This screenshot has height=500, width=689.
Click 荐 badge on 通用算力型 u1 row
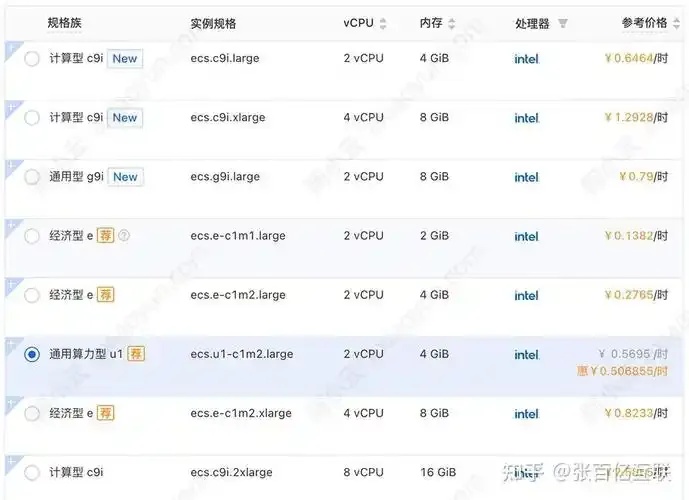136,354
